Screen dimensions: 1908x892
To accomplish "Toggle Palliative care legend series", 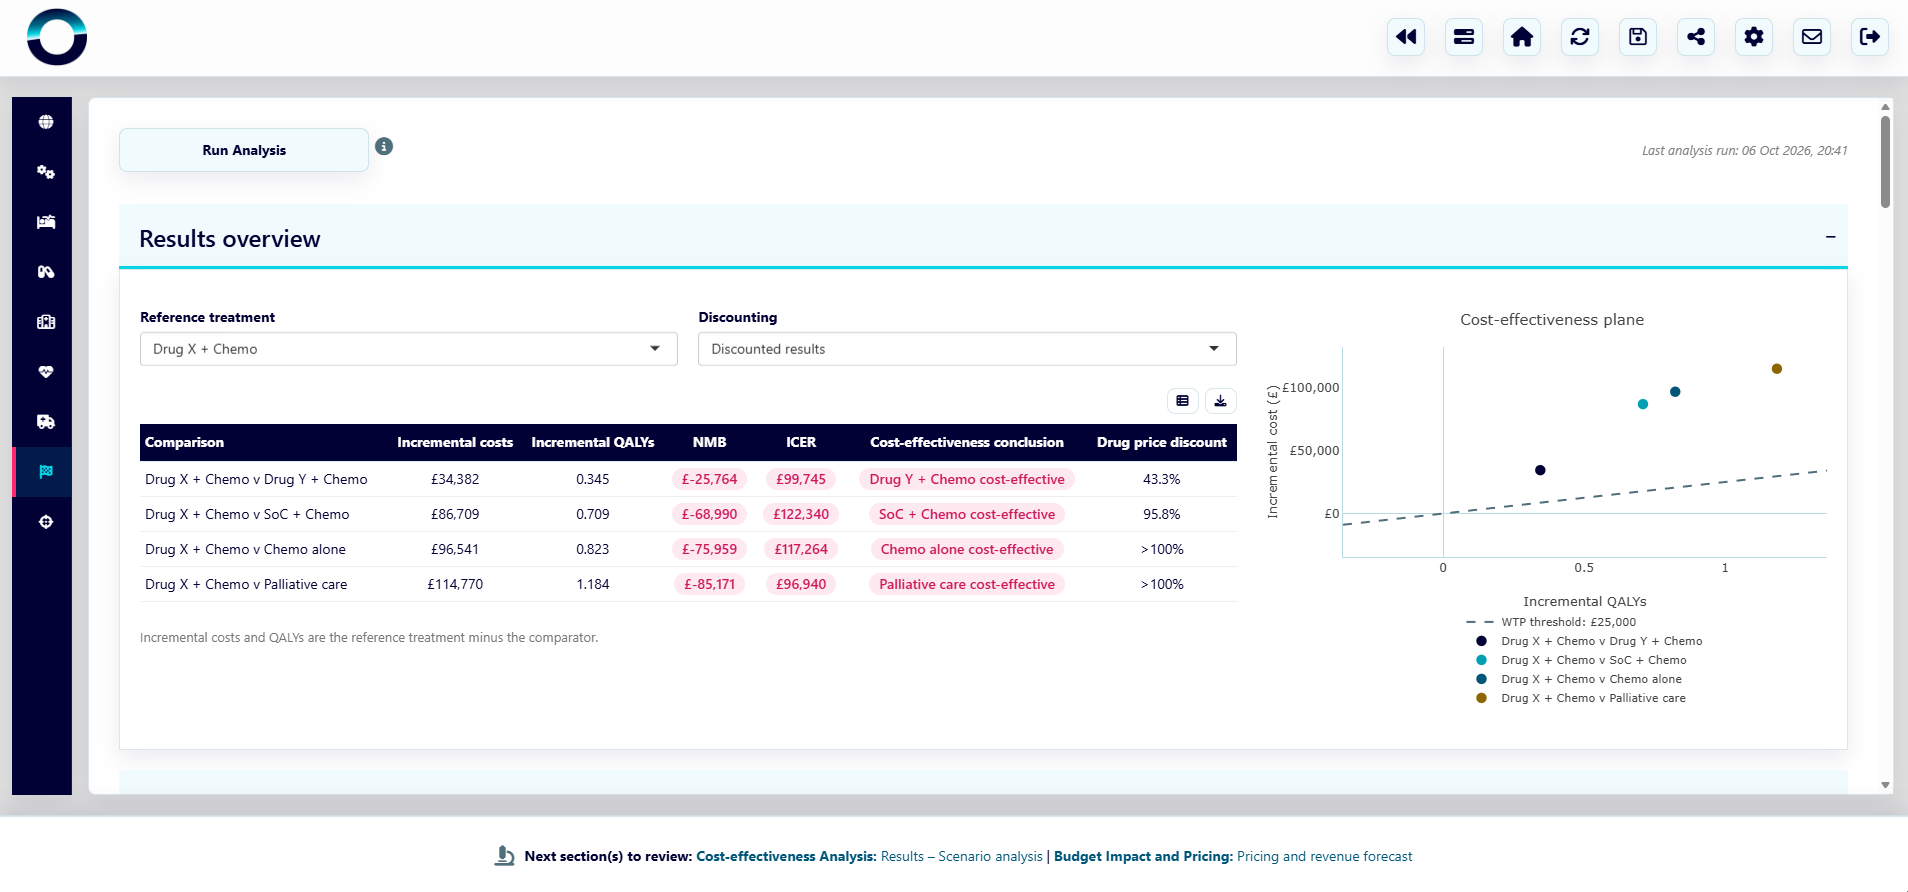I will pyautogui.click(x=1581, y=698).
